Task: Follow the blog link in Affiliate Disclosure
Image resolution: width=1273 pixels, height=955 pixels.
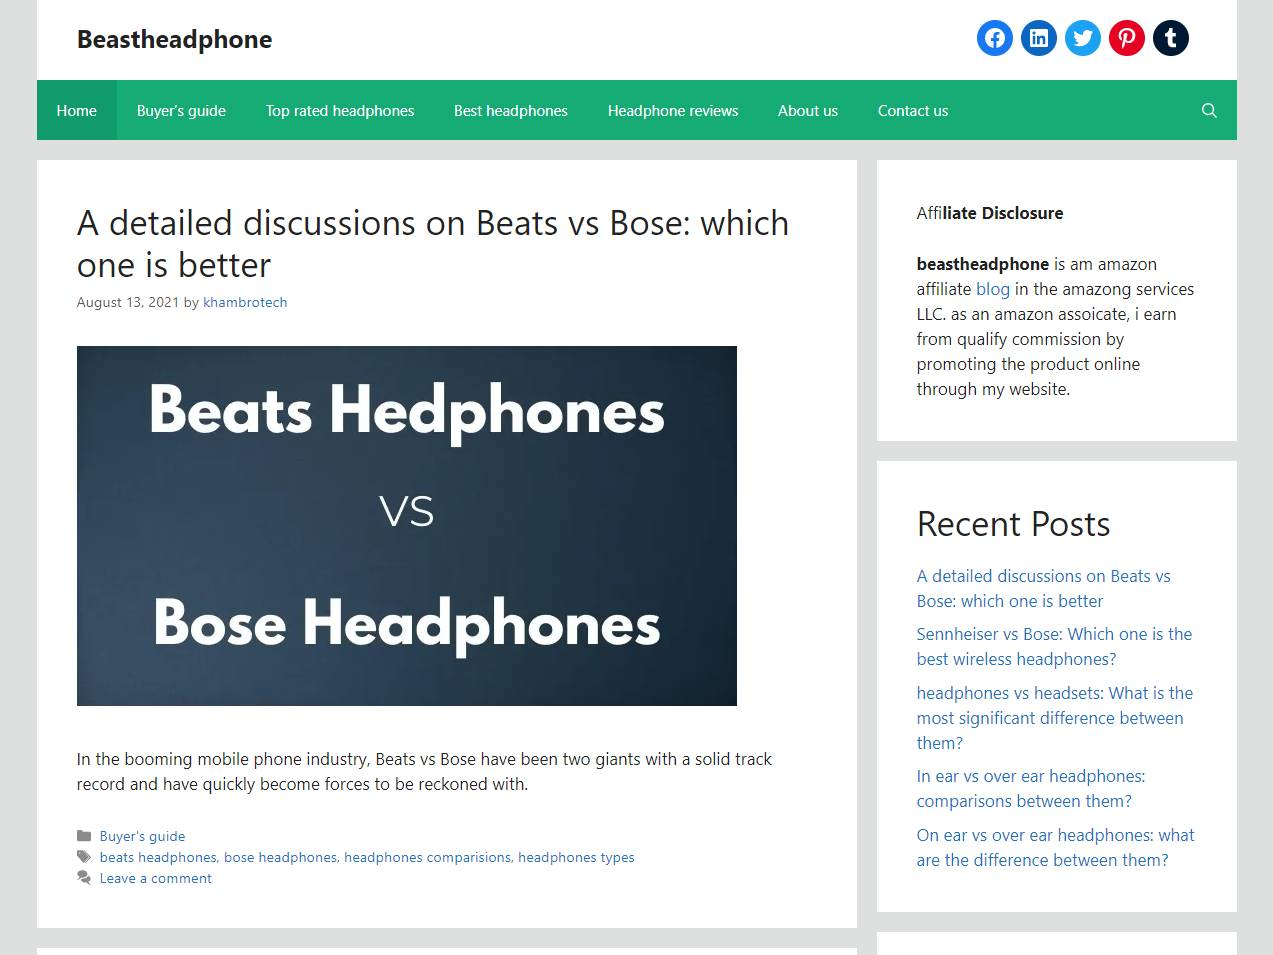Action: click(x=993, y=289)
